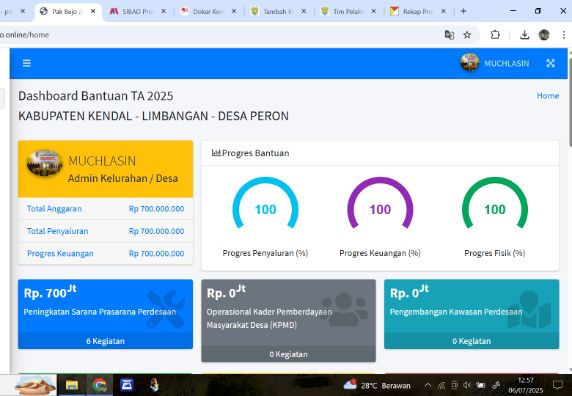Viewport: 572px width, 396px height.
Task: Open the Chrome profile avatar
Action: point(544,35)
